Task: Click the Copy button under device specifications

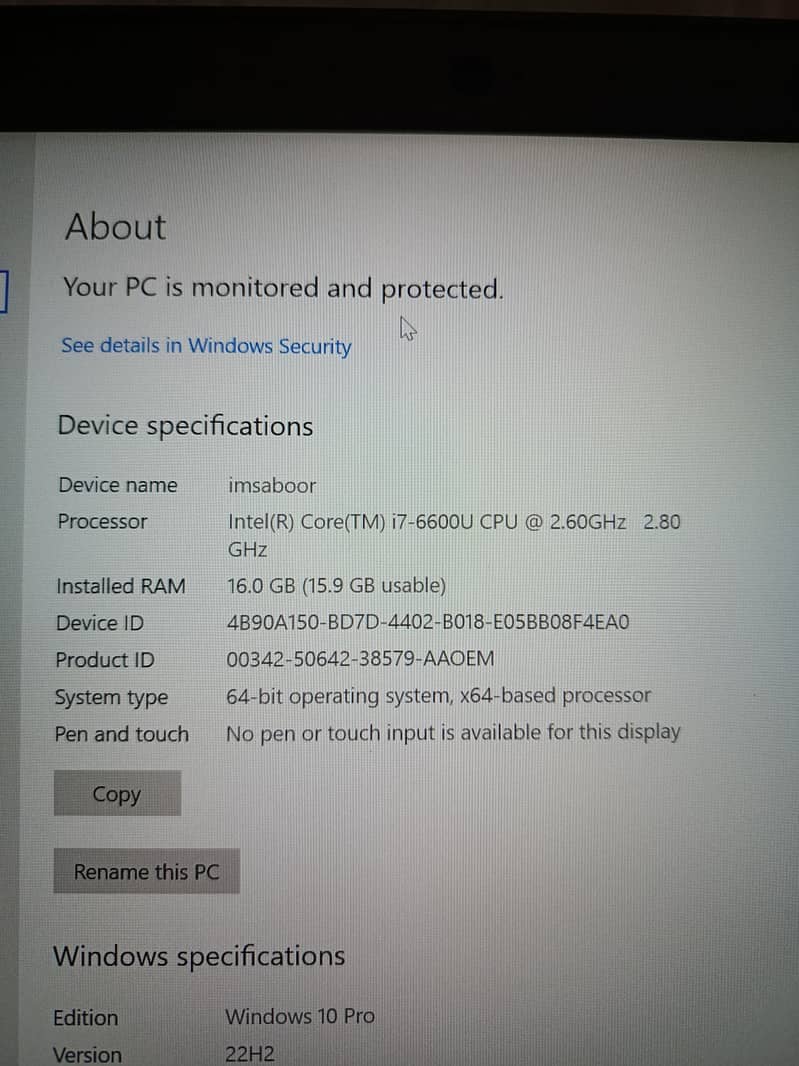Action: (x=117, y=793)
